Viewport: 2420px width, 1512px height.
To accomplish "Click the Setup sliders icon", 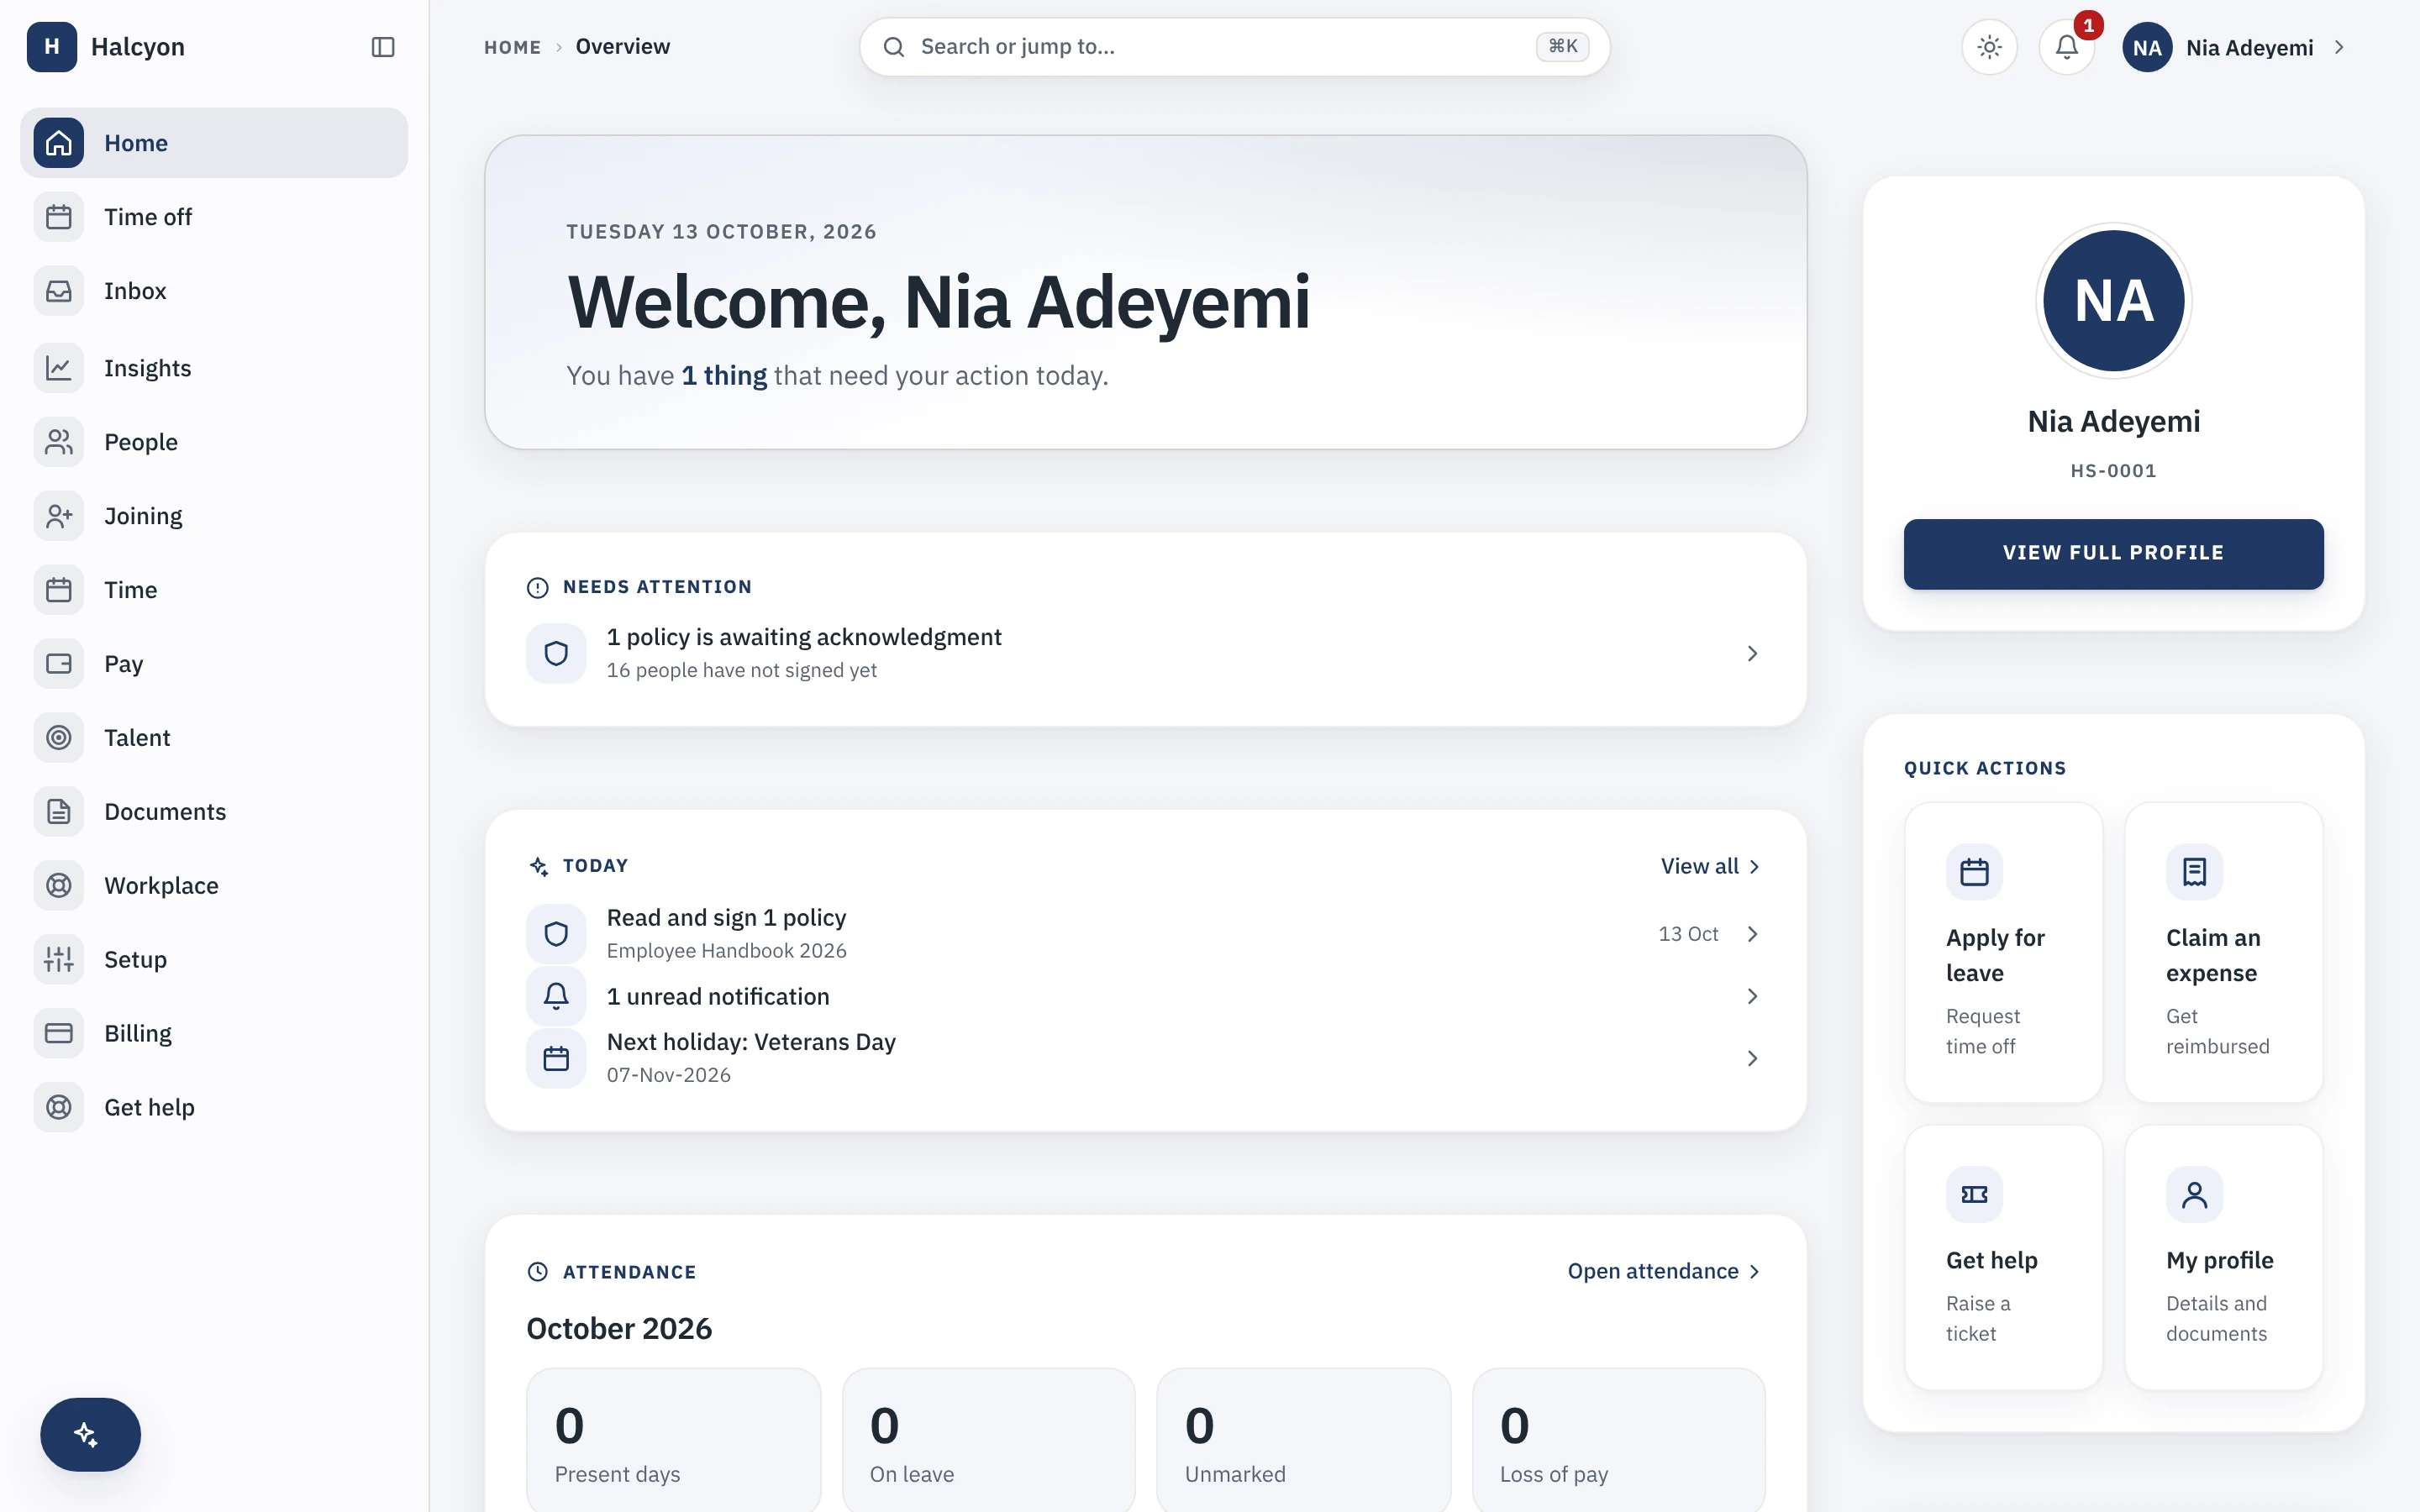I will 59,960.
